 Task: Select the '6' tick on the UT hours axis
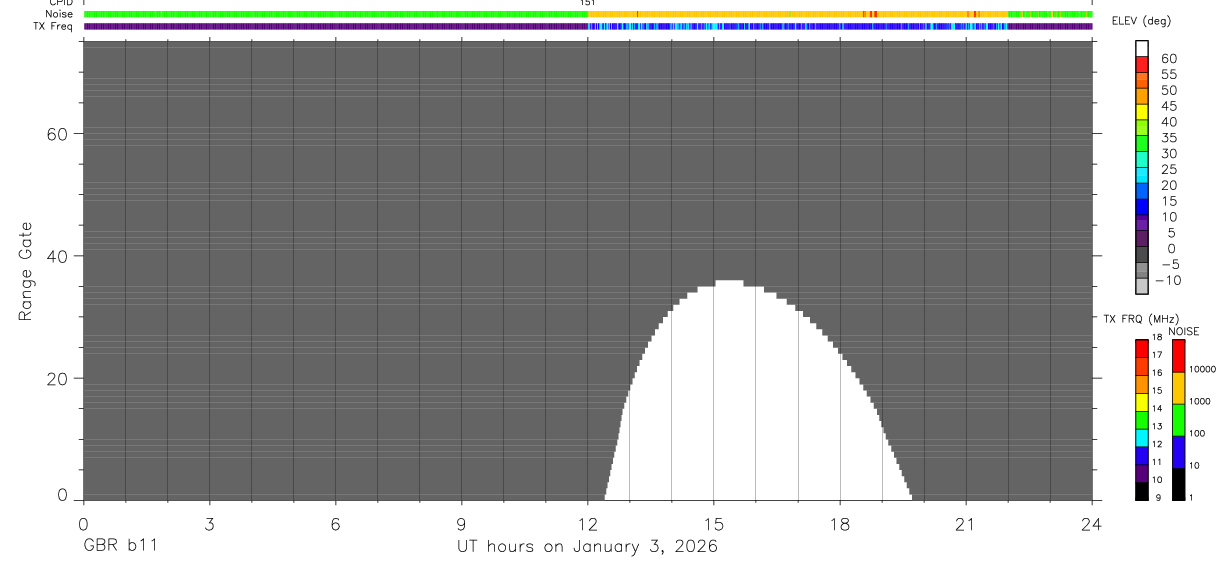(335, 524)
